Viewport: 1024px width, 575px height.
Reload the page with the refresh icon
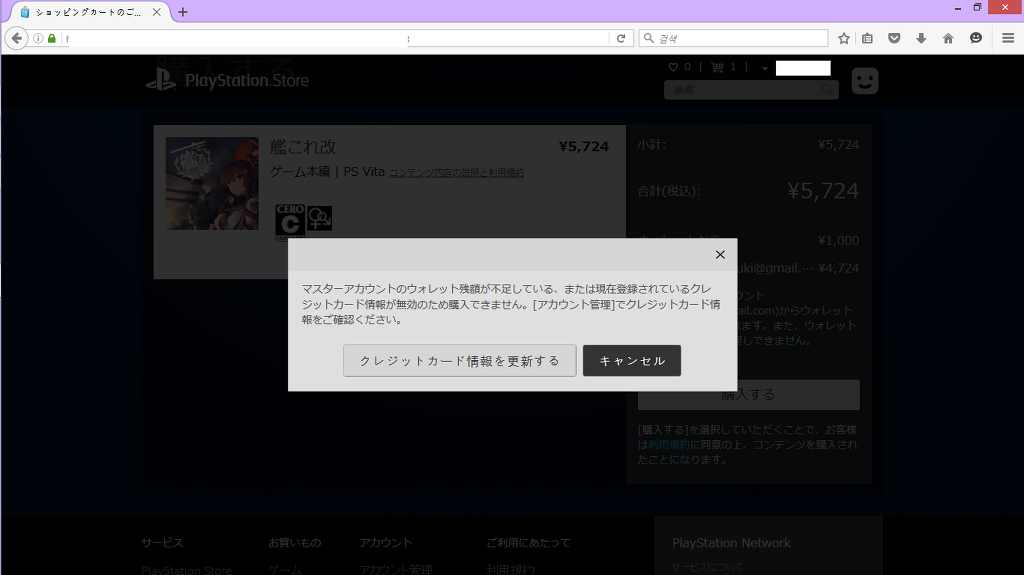click(x=621, y=39)
